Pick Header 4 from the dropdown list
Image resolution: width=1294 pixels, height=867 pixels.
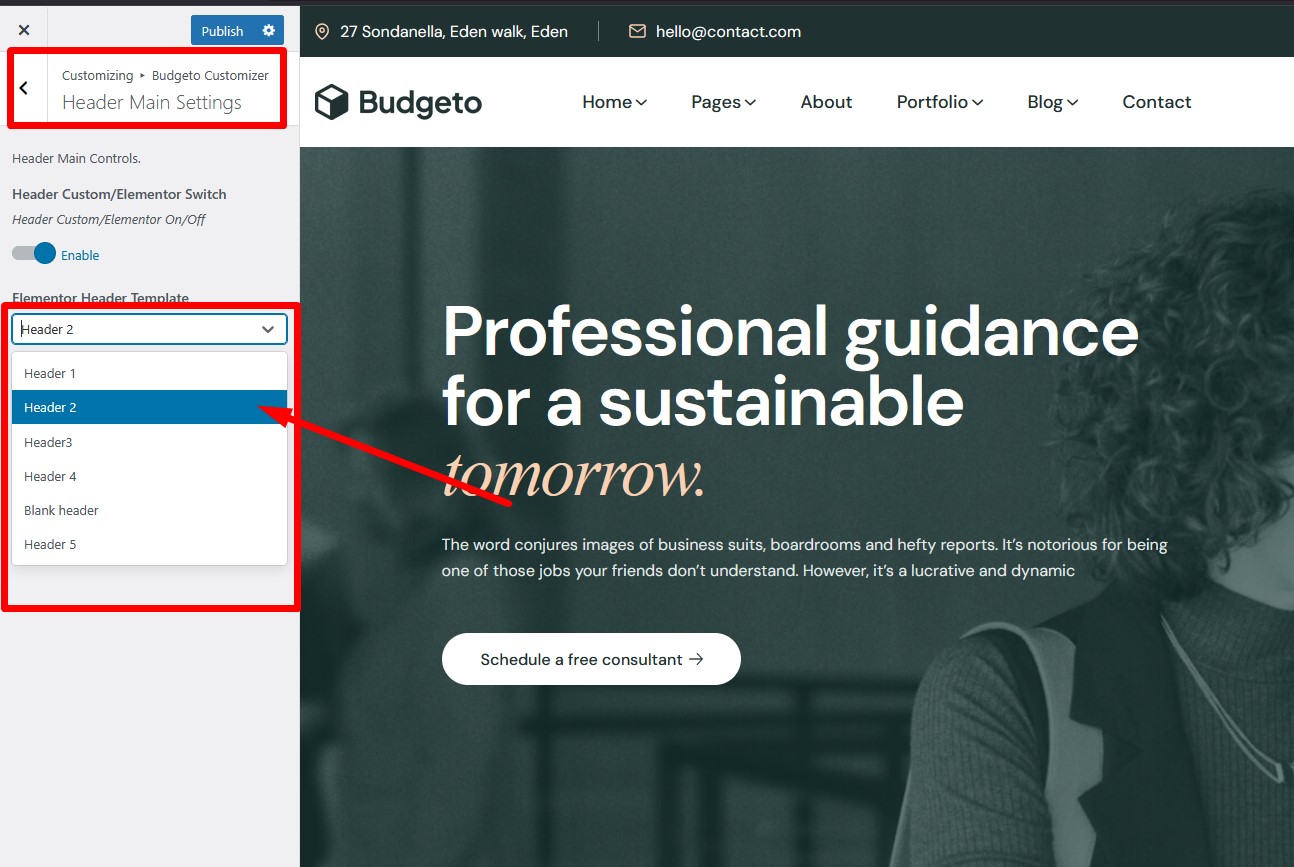[x=50, y=476]
